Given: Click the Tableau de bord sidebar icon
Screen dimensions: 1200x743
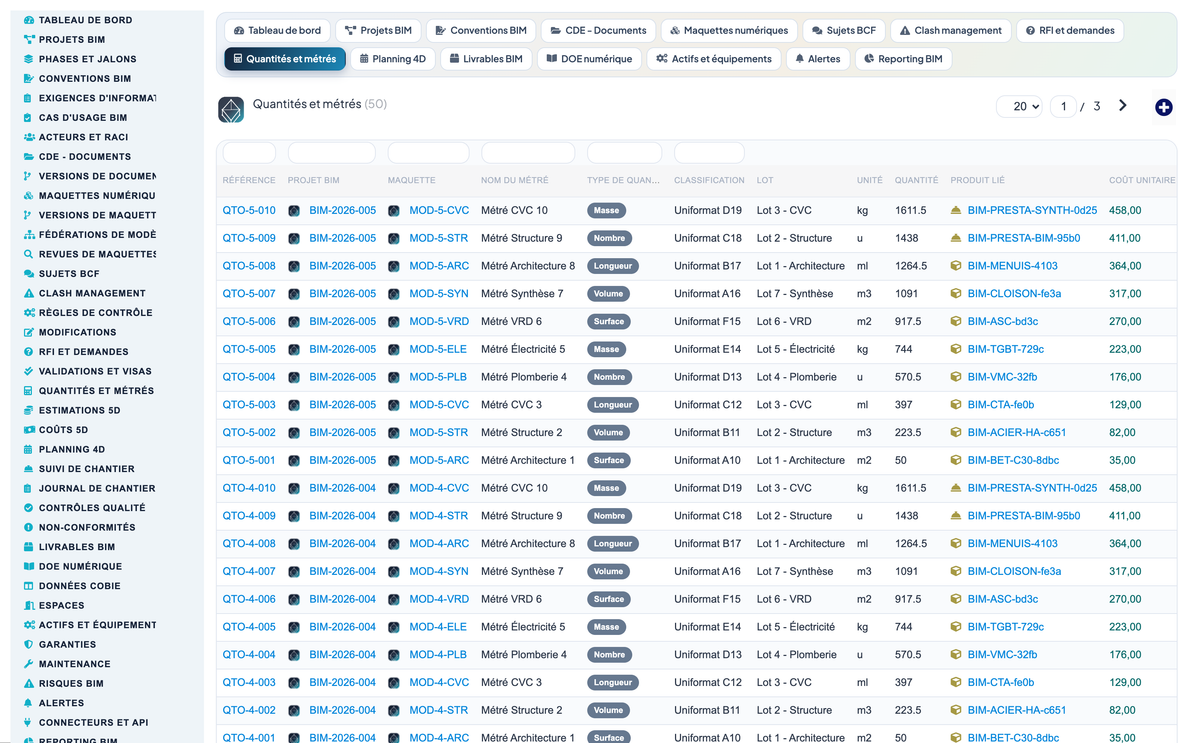Looking at the screenshot, I should (x=29, y=20).
